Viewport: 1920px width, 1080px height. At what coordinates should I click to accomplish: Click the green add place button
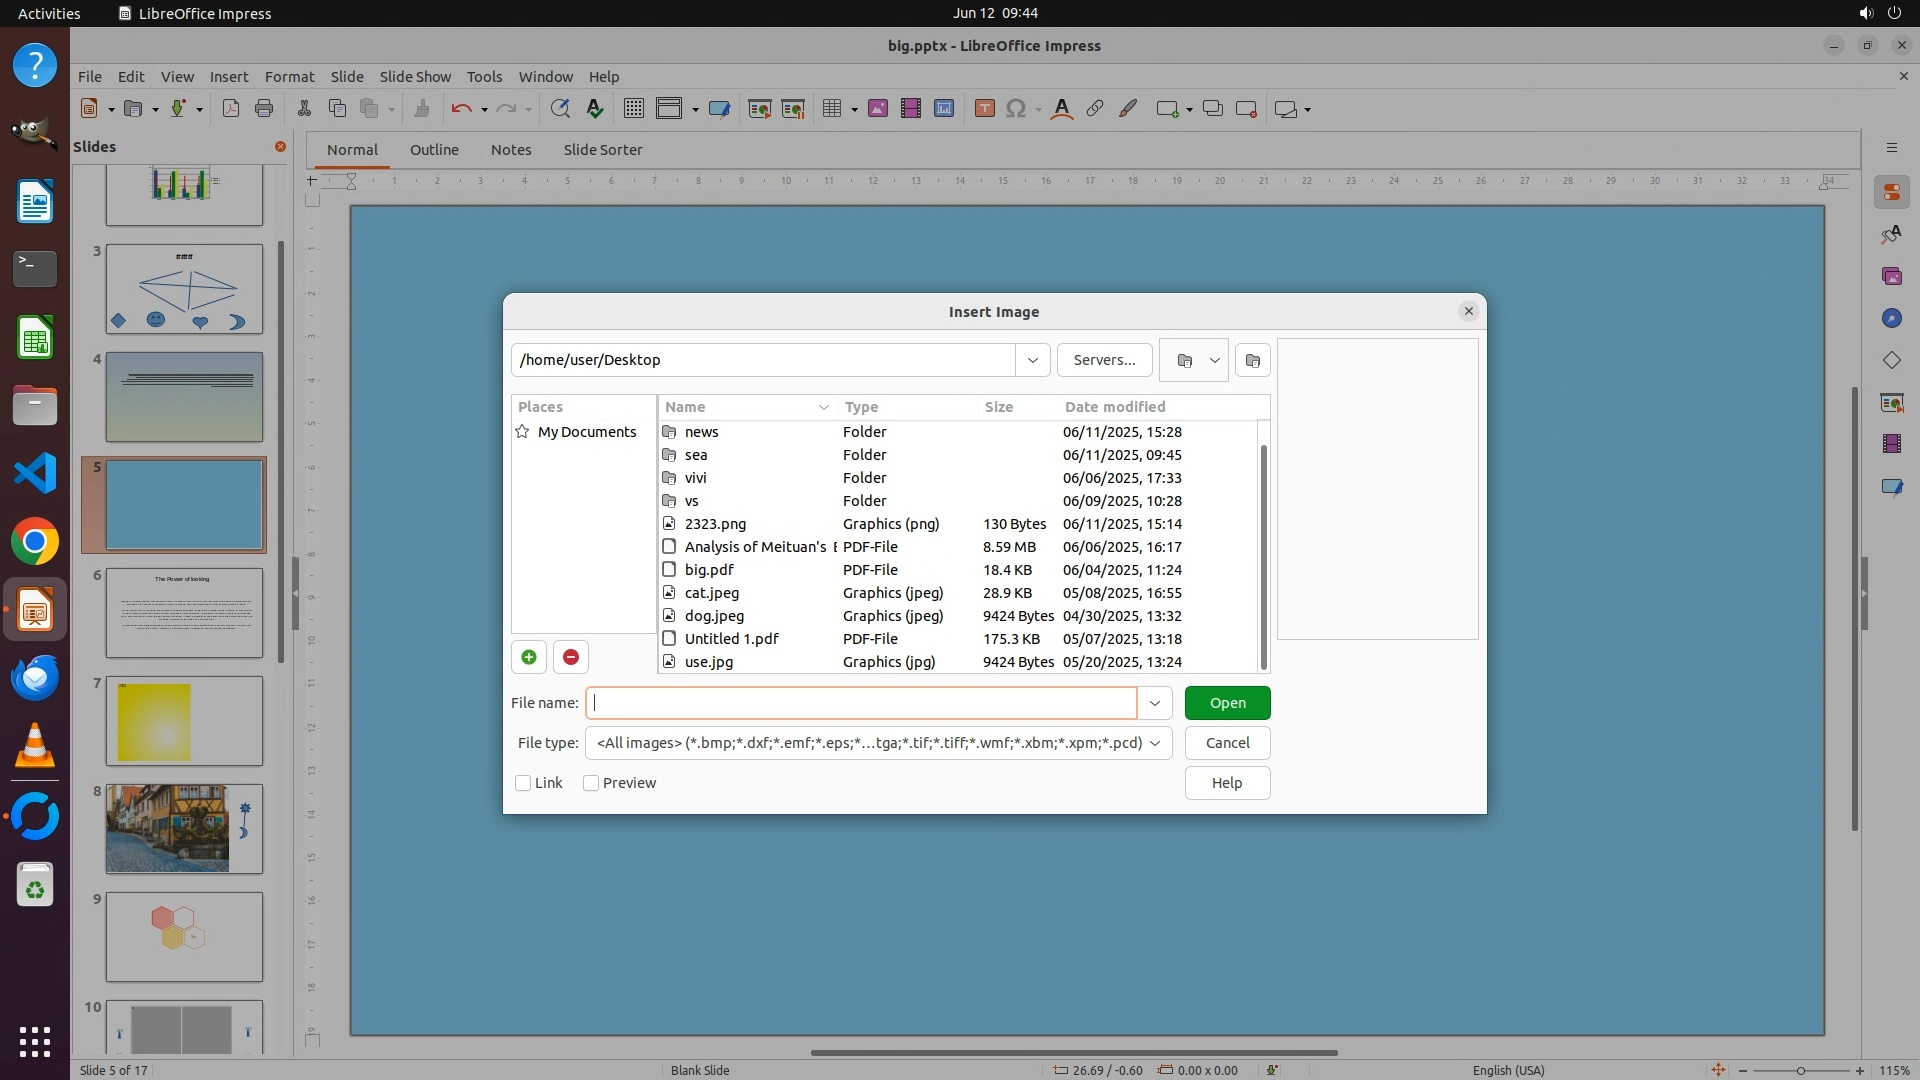[528, 657]
